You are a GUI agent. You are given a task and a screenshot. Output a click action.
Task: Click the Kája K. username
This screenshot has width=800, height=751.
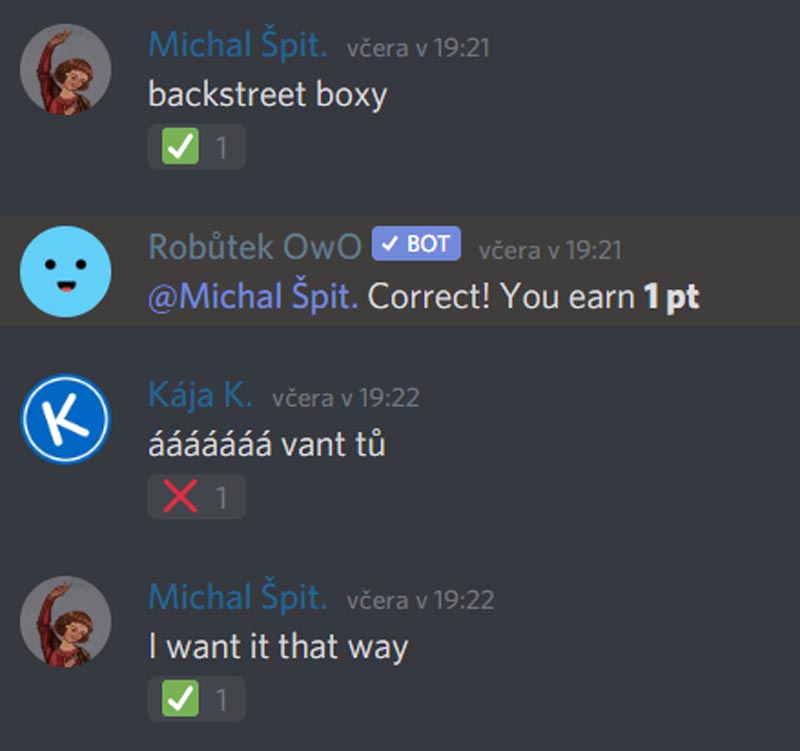[200, 395]
